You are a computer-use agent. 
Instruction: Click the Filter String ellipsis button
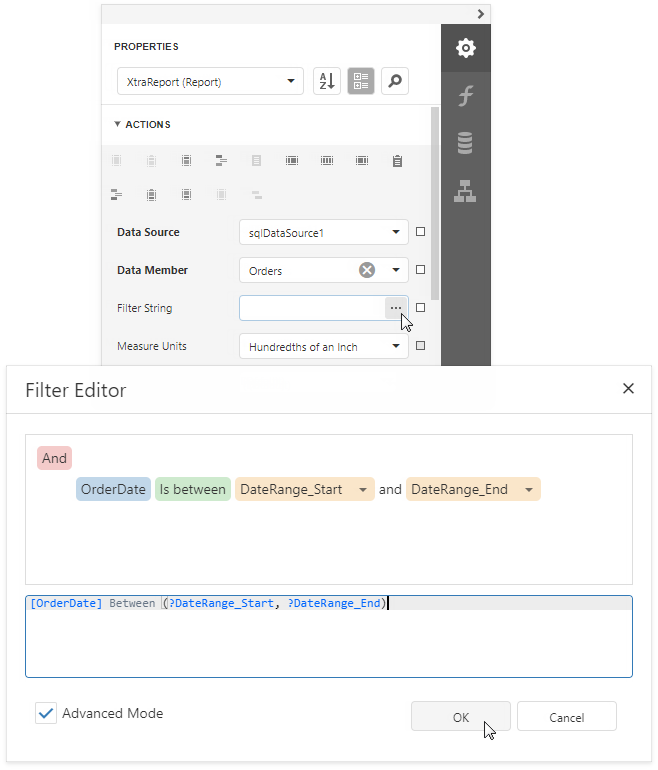396,308
